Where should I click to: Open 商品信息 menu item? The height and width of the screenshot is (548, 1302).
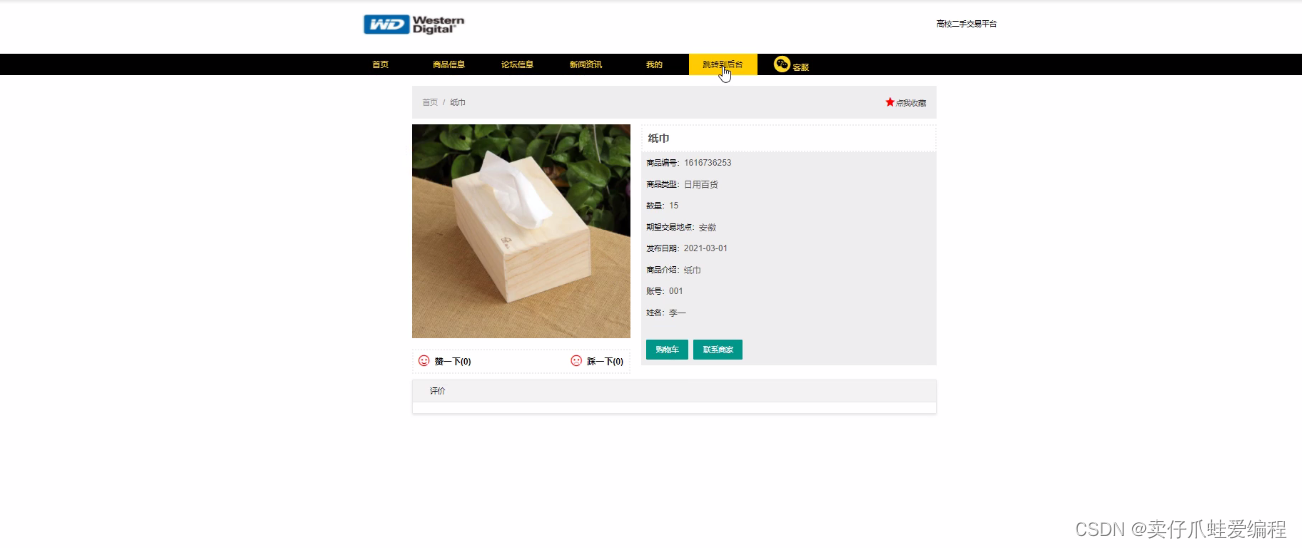449,65
